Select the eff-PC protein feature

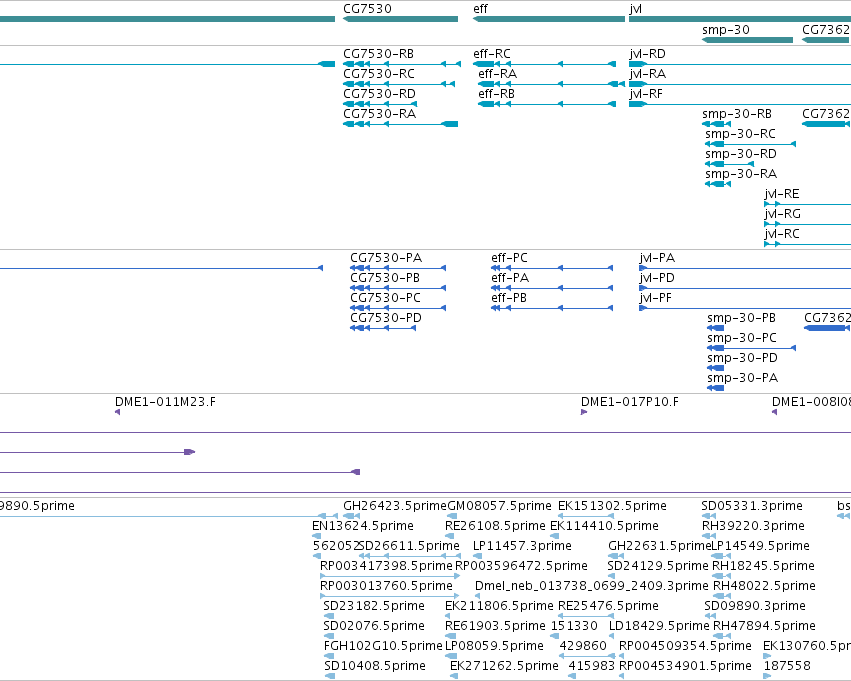click(x=509, y=258)
